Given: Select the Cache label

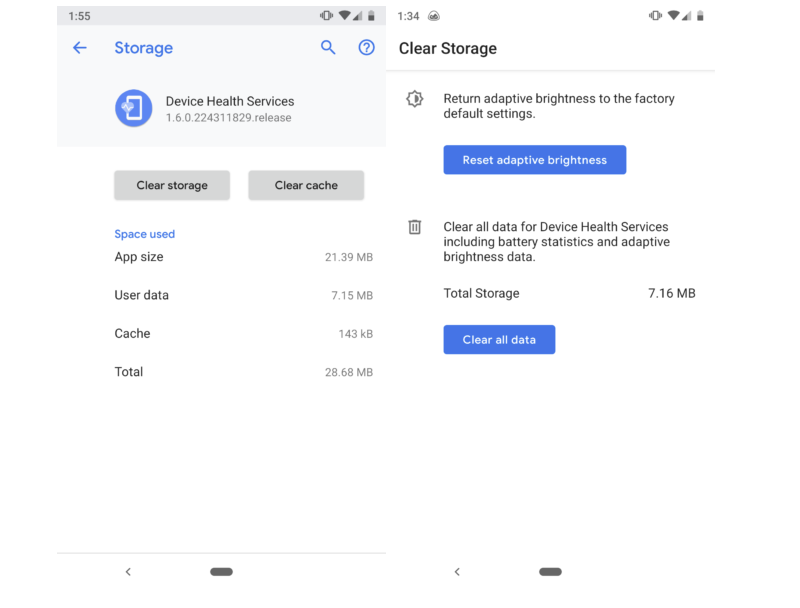Looking at the screenshot, I should pos(132,334).
